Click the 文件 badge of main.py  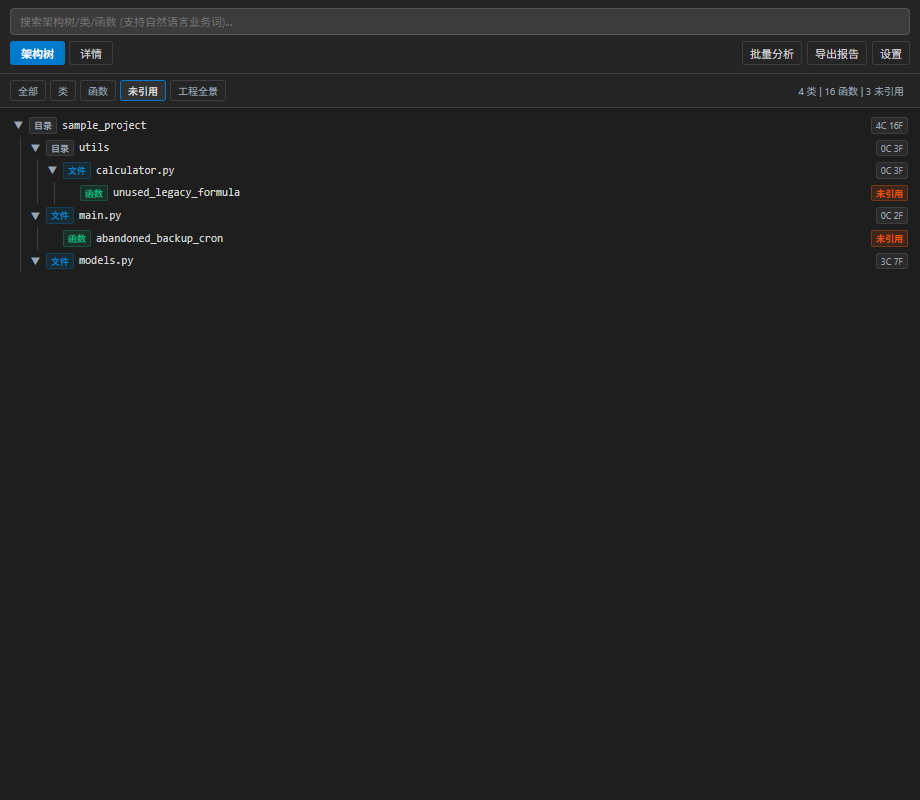[60, 216]
